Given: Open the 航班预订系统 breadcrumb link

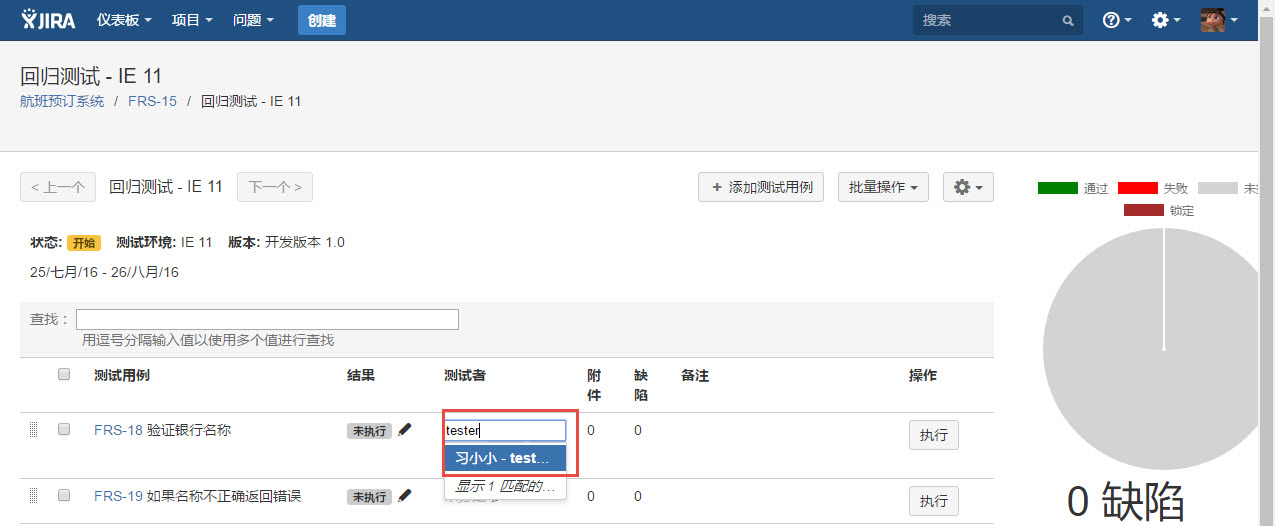Looking at the screenshot, I should (x=62, y=101).
